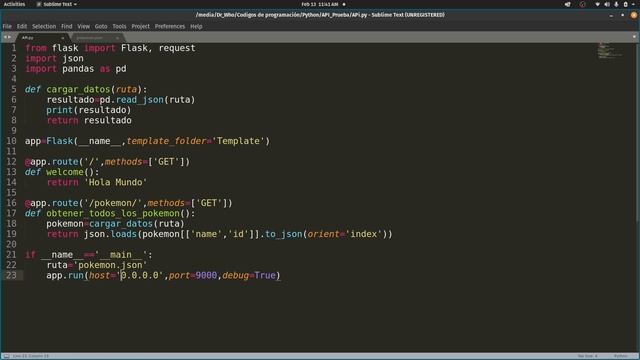Click '/pokemon/' route string on line 16
Screen dimensions: 640x360
tap(113, 203)
